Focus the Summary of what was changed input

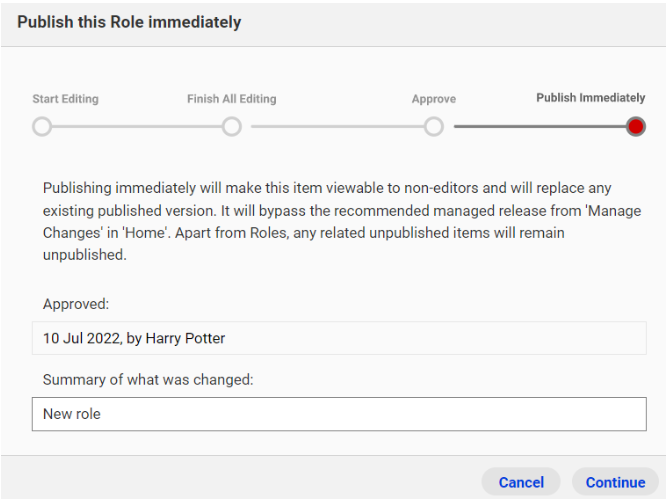pos(339,414)
